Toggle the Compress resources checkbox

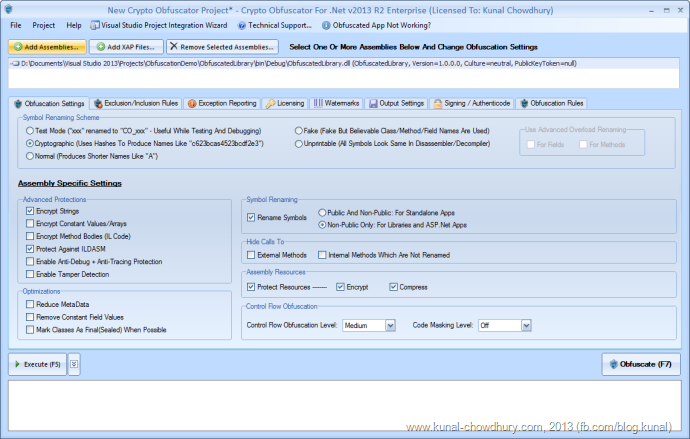click(393, 287)
